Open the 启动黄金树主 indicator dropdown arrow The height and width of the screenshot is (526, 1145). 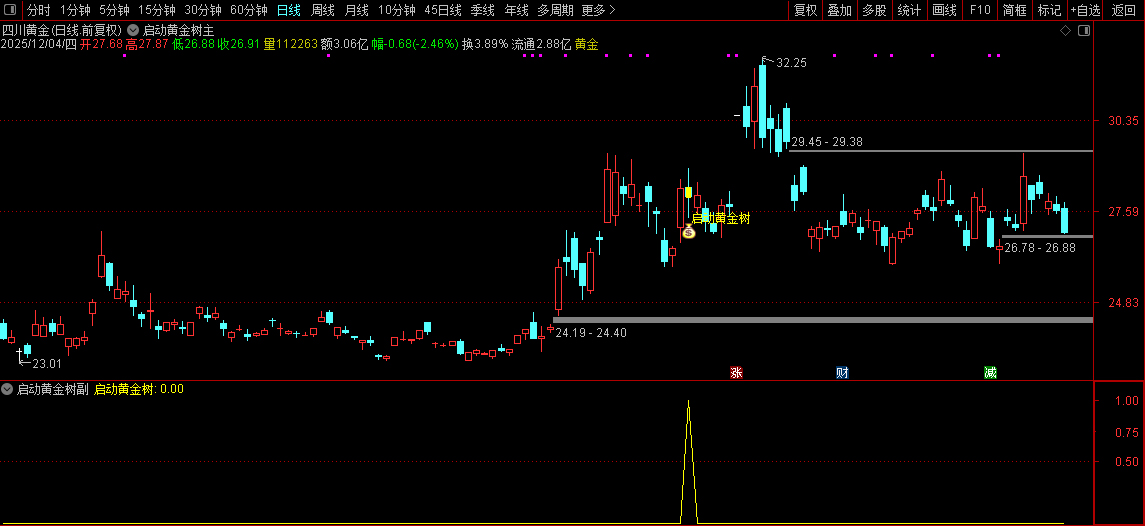[x=133, y=31]
